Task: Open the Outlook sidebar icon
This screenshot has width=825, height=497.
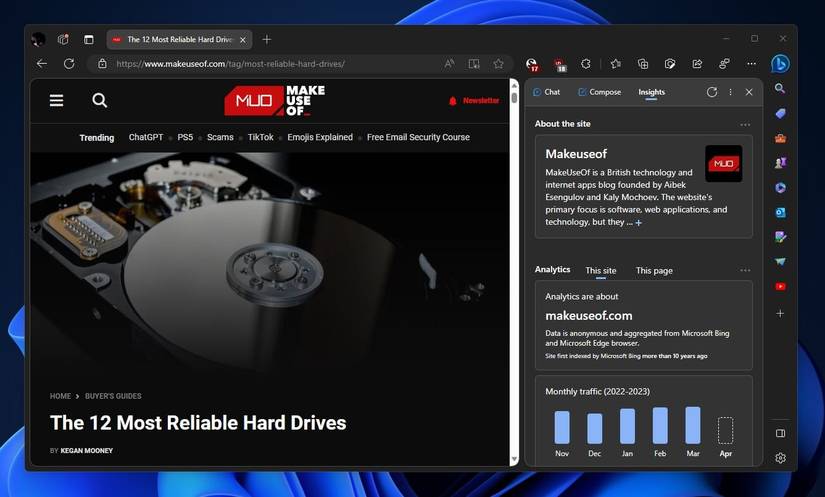Action: [780, 212]
